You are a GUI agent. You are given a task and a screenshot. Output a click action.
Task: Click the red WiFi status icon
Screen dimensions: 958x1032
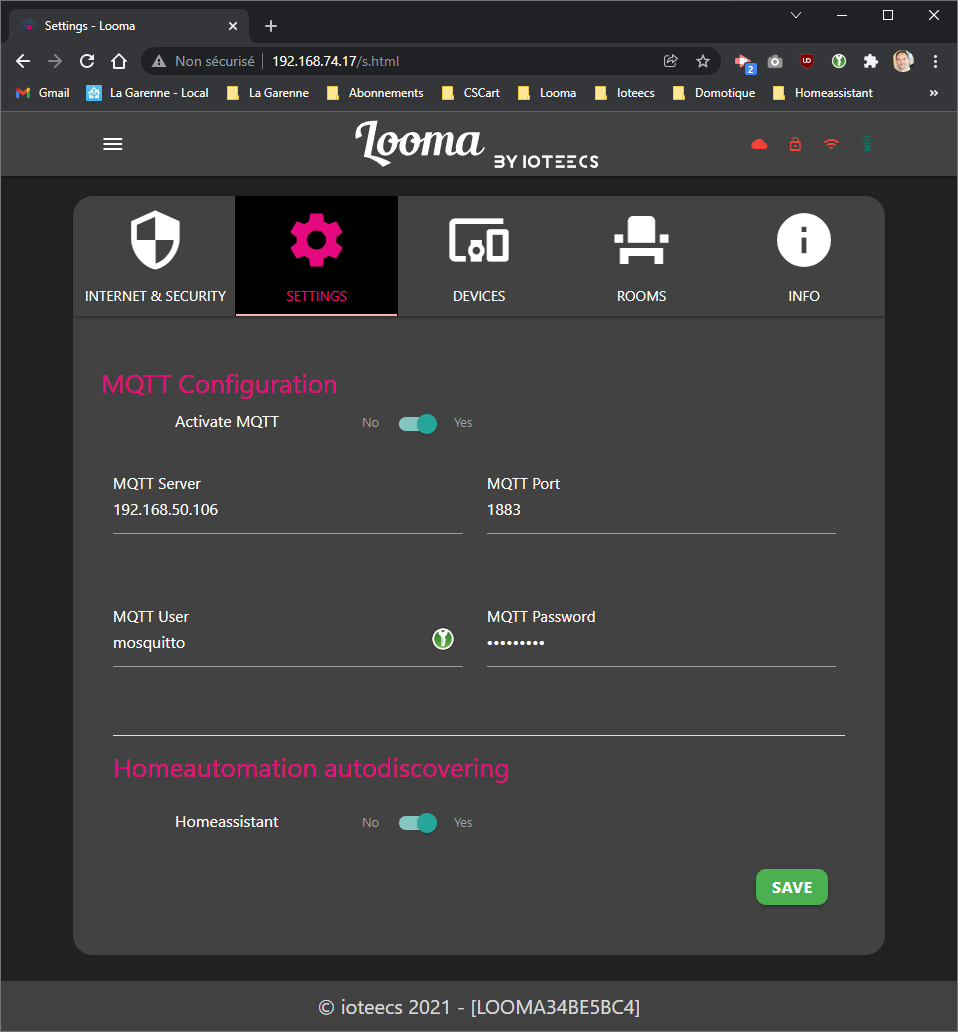tap(832, 144)
